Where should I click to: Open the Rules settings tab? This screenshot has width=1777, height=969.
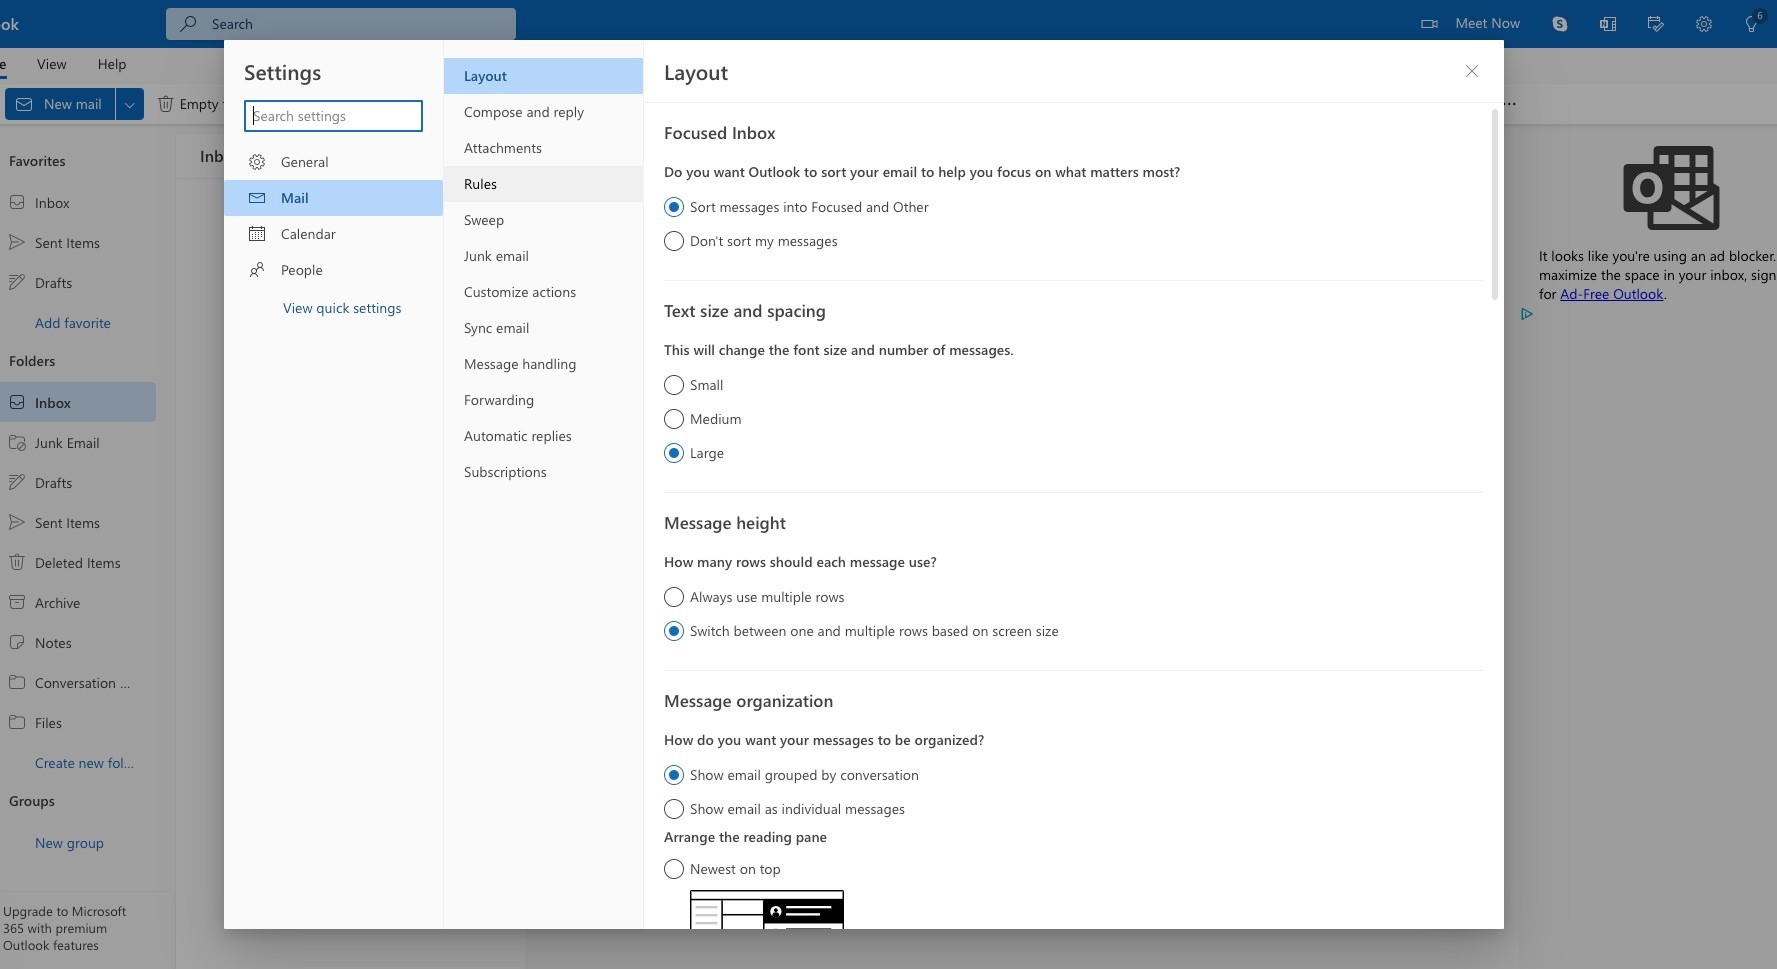click(480, 184)
